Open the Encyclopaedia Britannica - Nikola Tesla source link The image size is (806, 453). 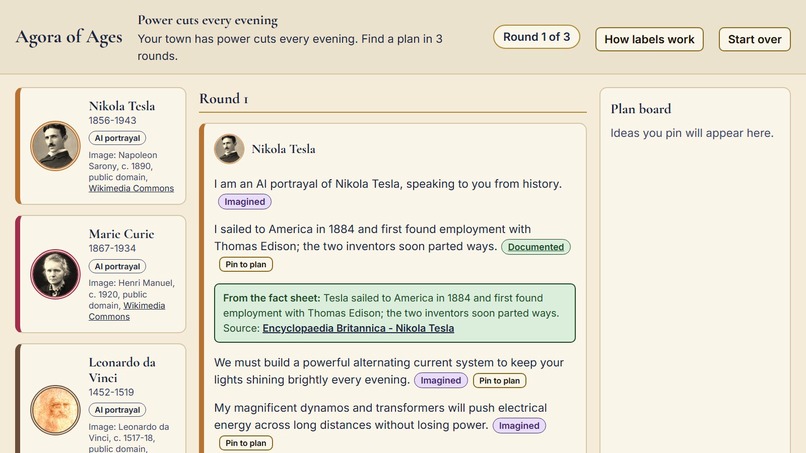358,328
